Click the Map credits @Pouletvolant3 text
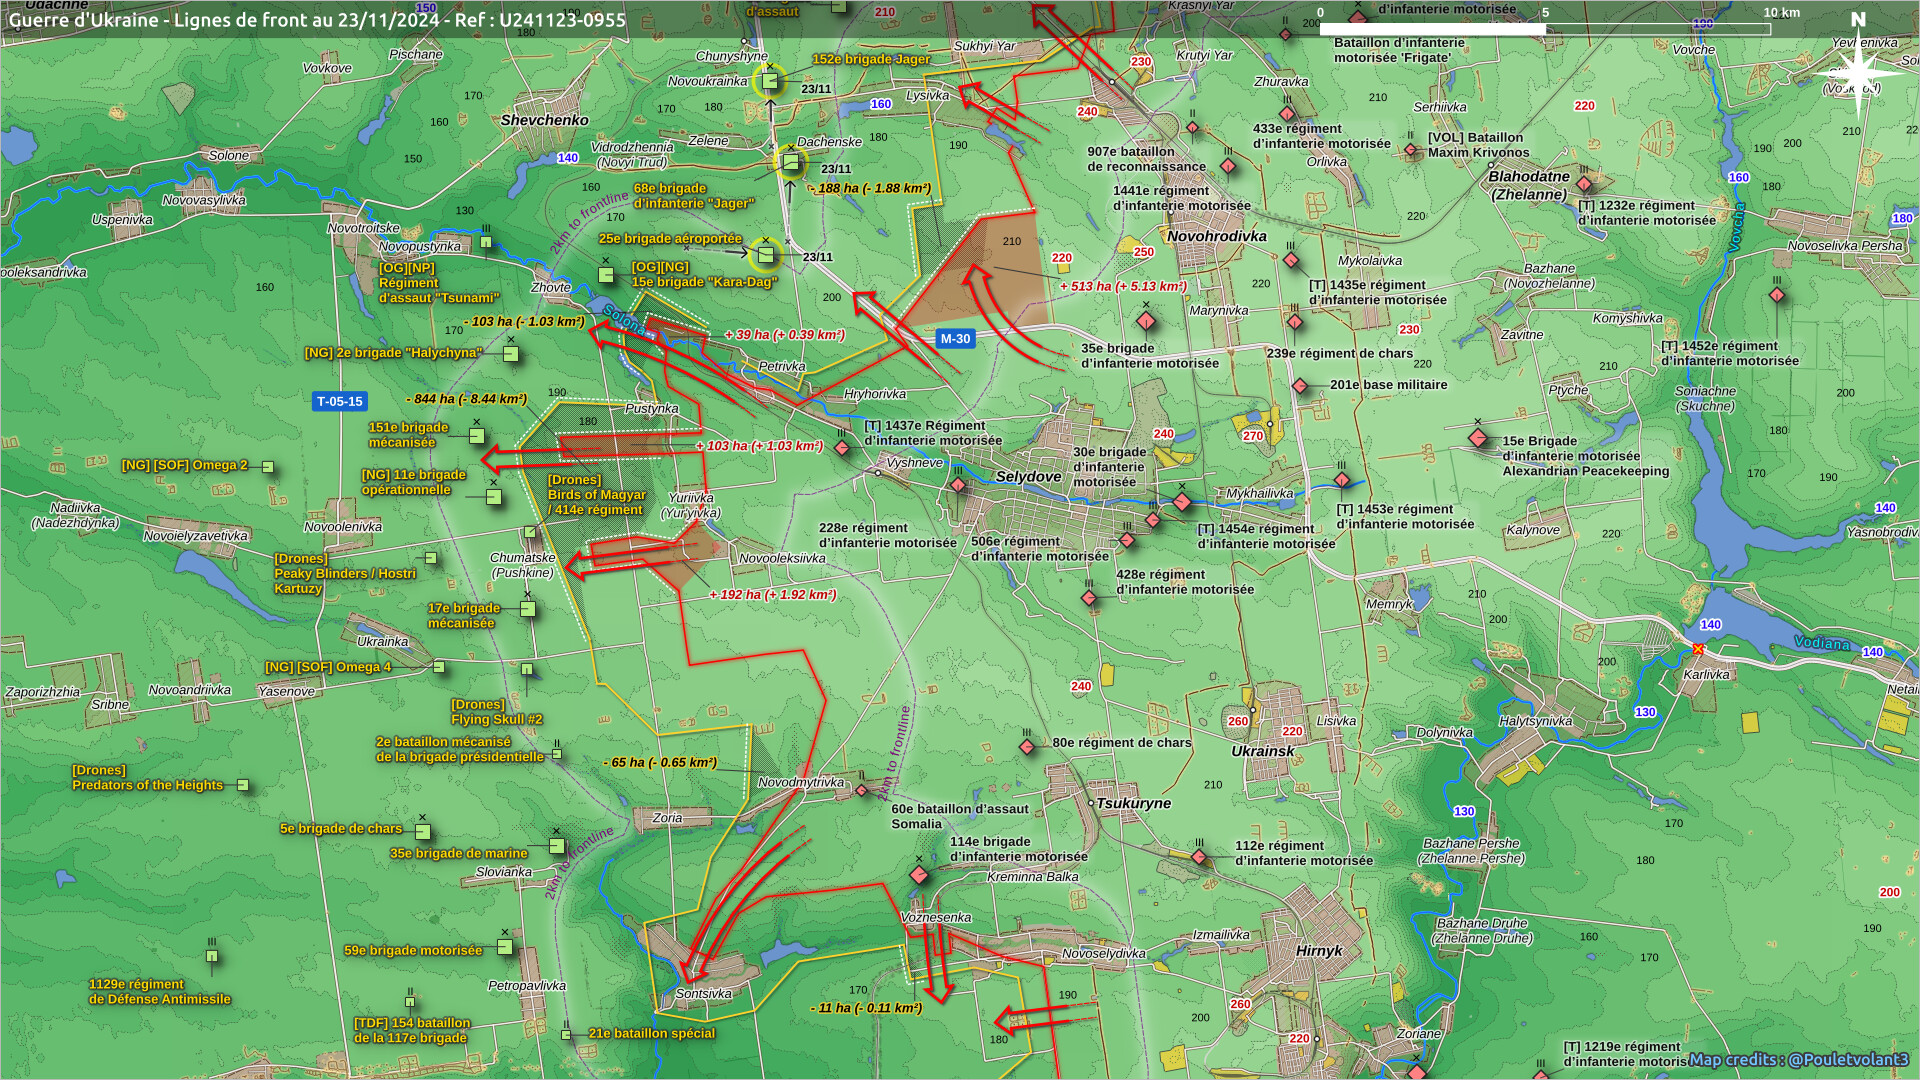This screenshot has width=1920, height=1080. click(1798, 1059)
